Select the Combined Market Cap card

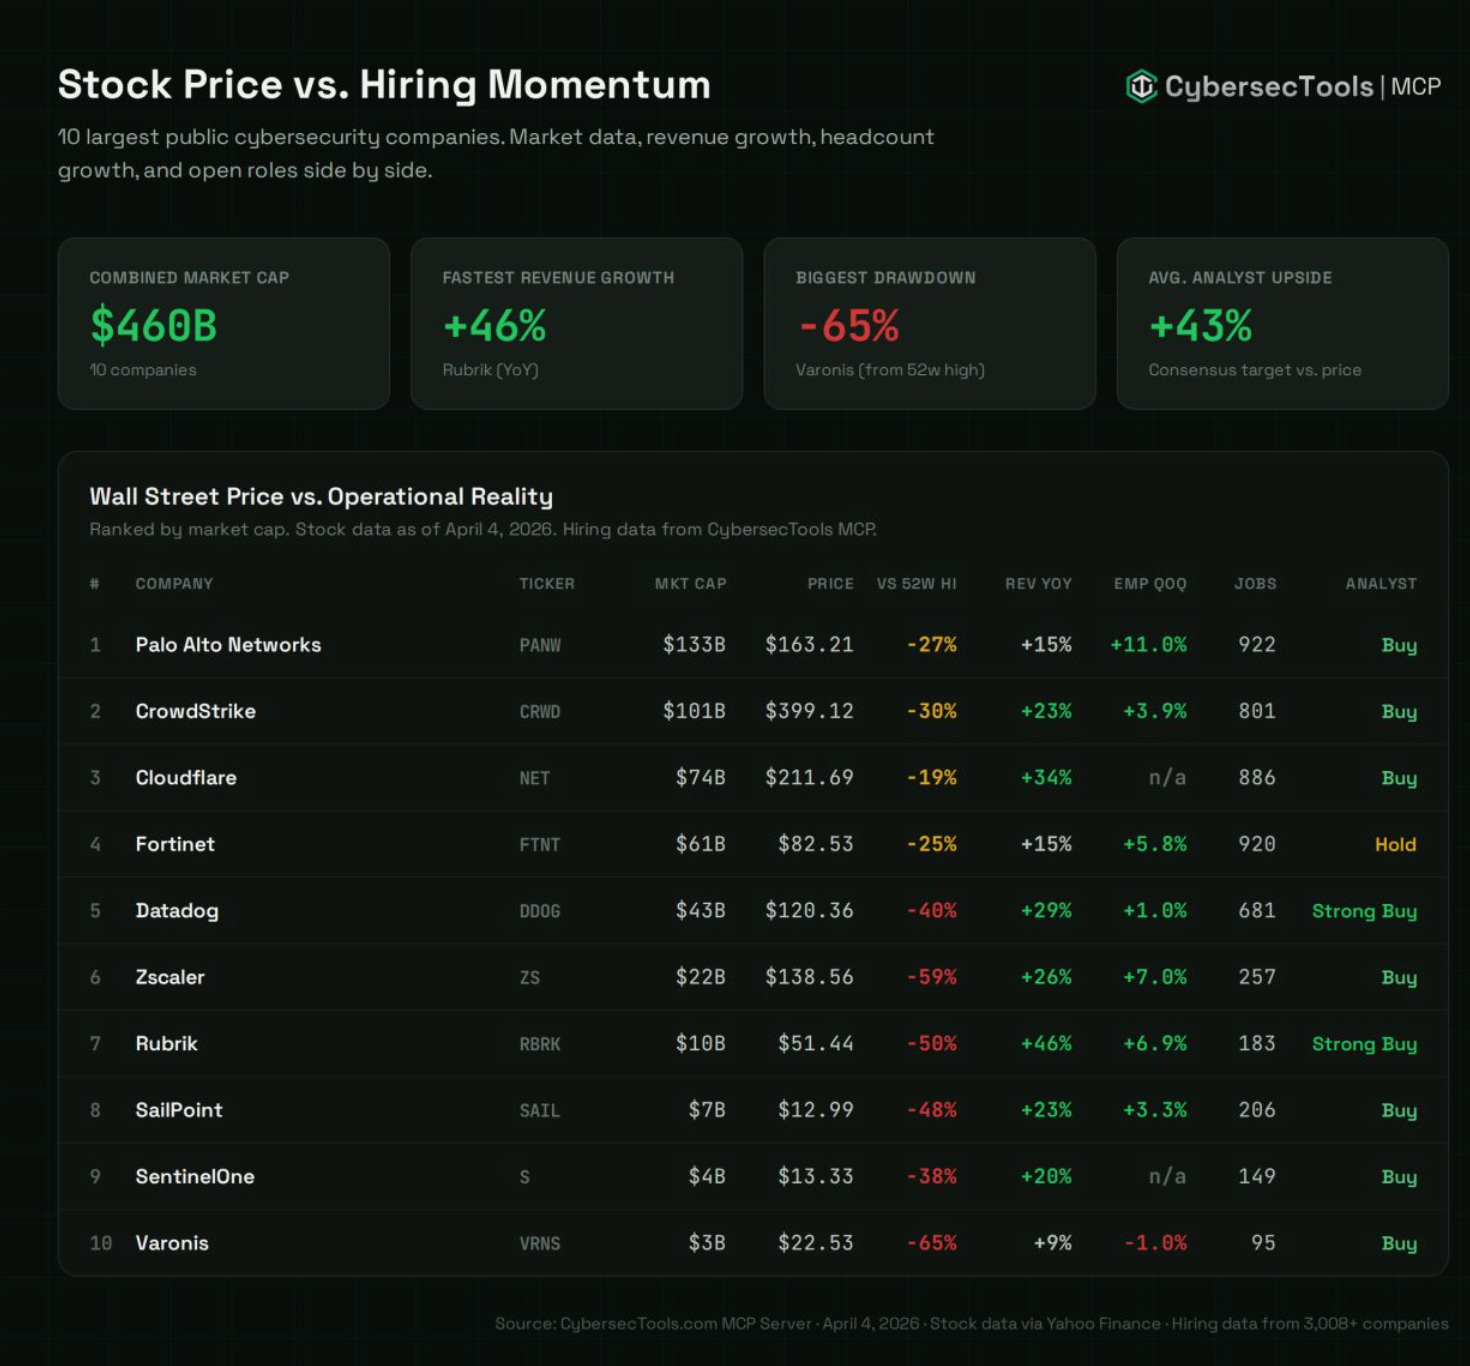[224, 323]
